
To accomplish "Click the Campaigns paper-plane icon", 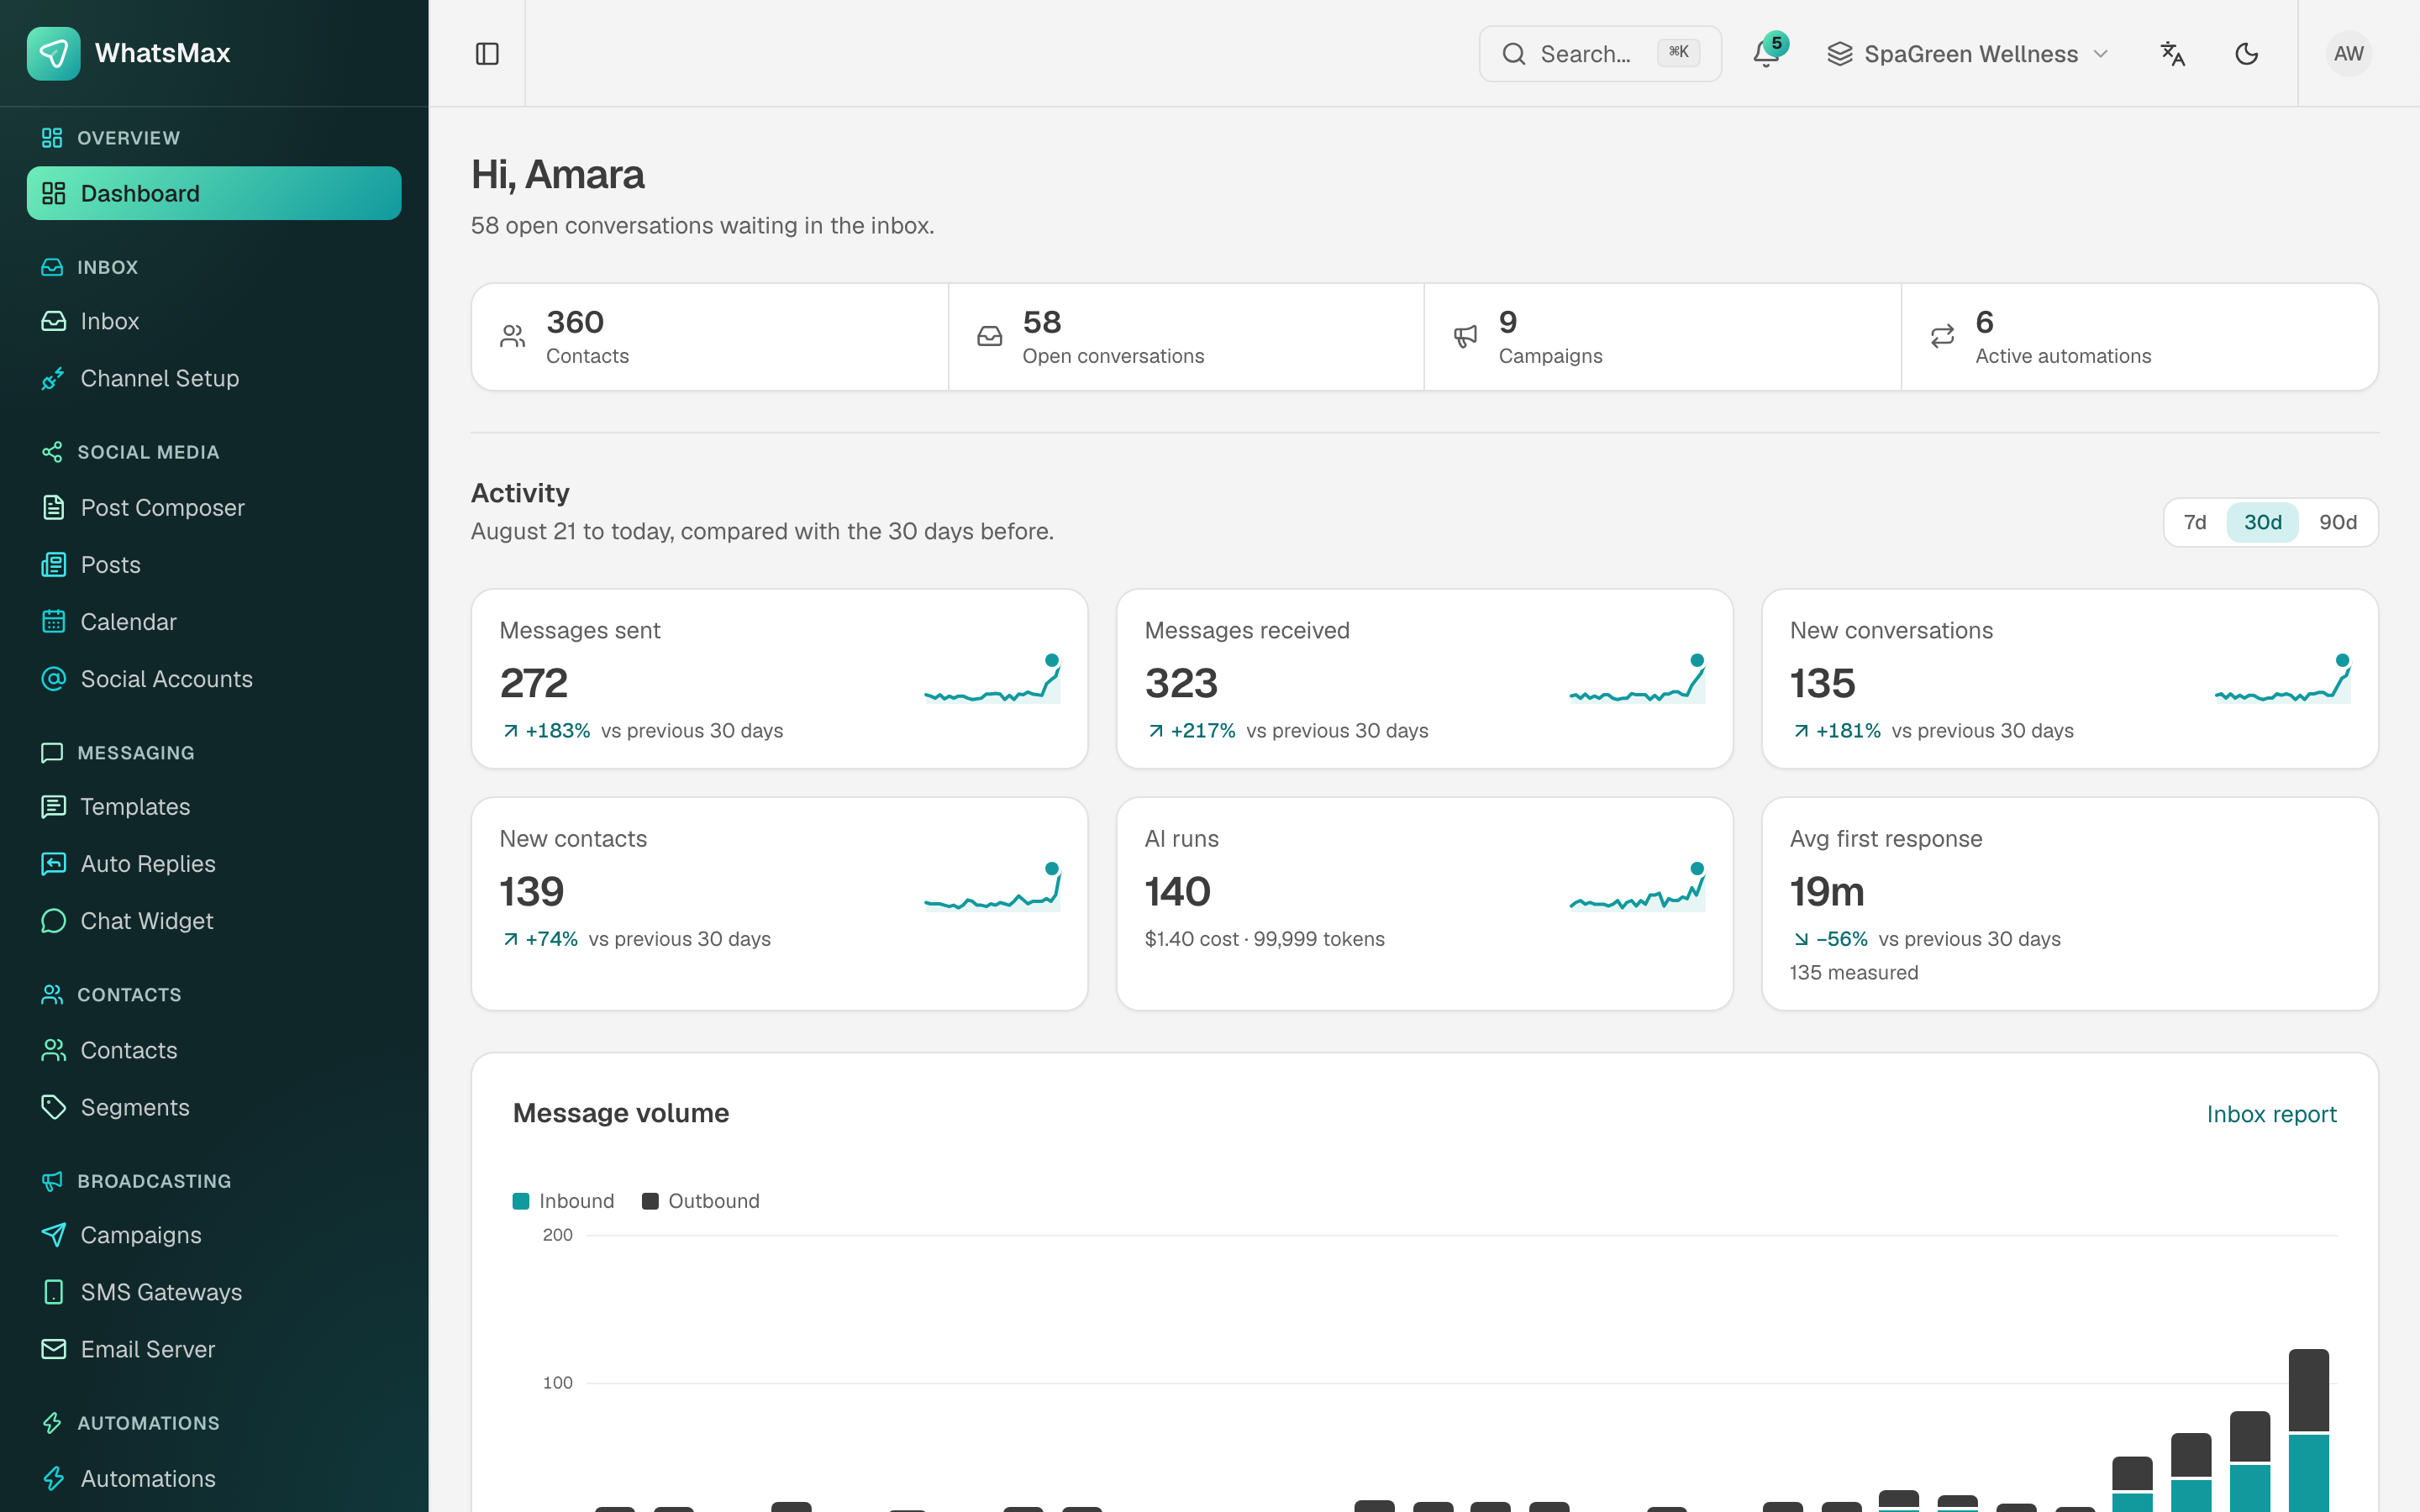I will tap(54, 1234).
